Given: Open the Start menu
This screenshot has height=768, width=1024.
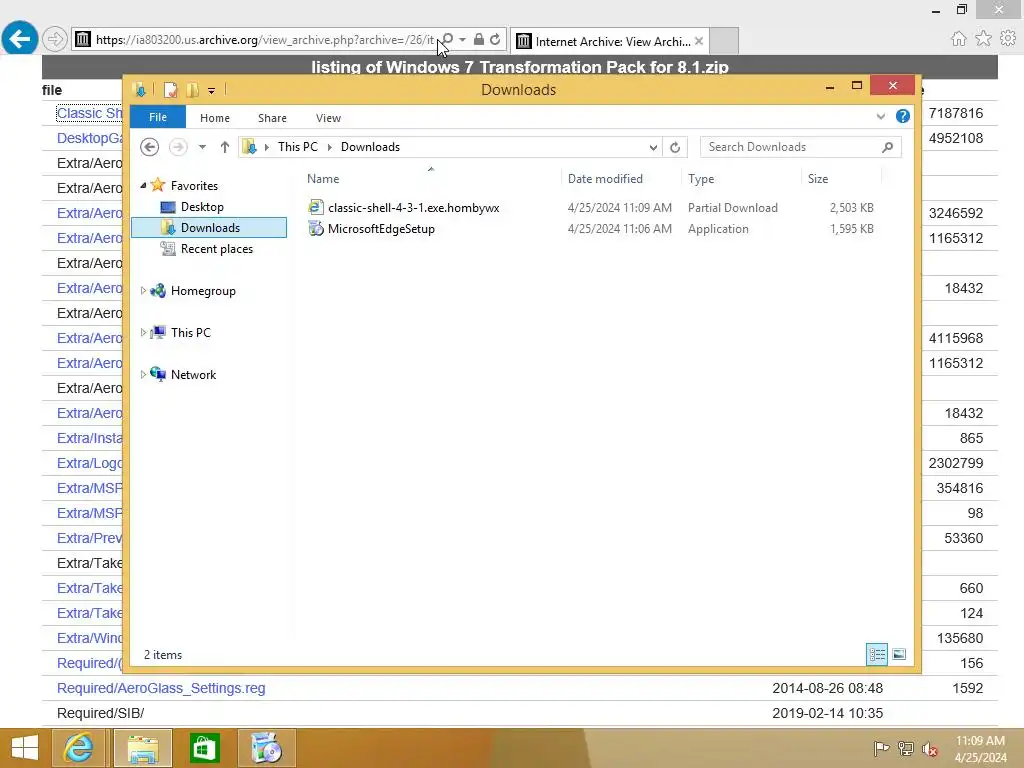Looking at the screenshot, I should [x=24, y=748].
